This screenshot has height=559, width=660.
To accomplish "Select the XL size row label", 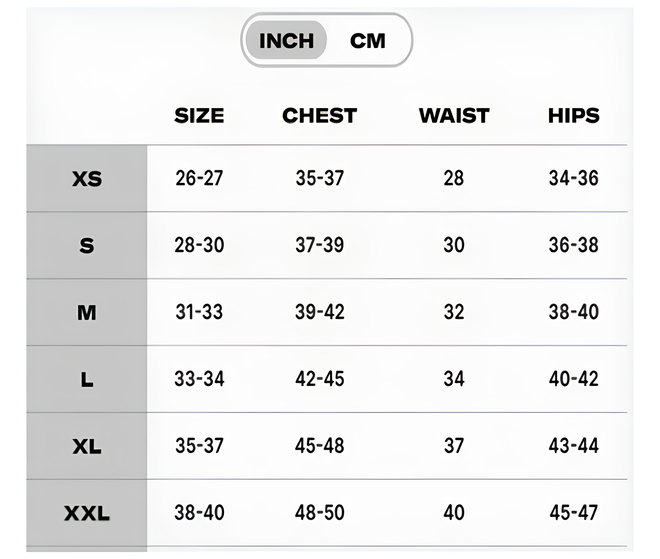I will coord(87,446).
